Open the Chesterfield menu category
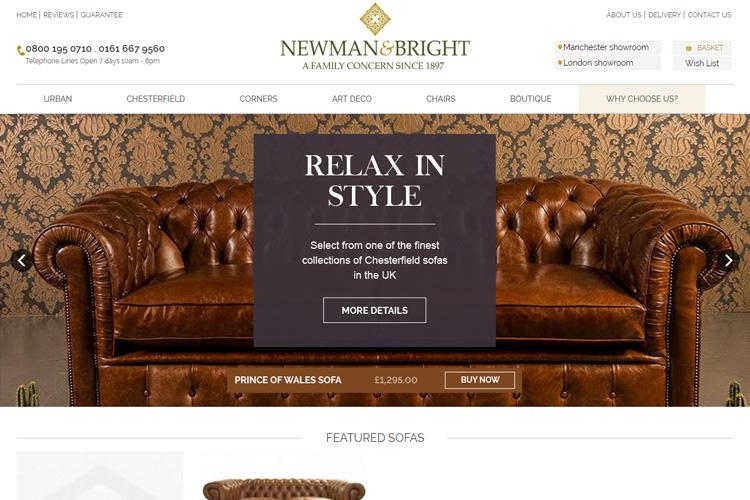The width and height of the screenshot is (750, 500). (x=155, y=99)
